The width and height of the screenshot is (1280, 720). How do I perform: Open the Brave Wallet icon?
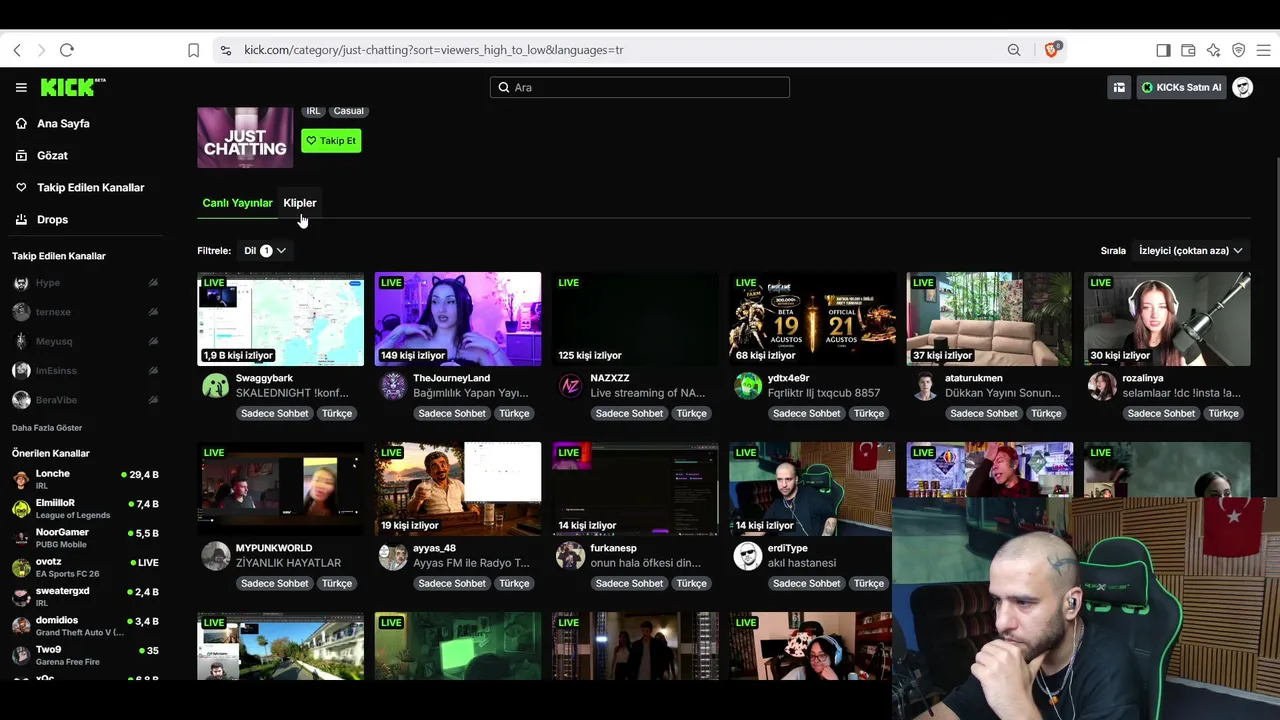pos(1188,50)
